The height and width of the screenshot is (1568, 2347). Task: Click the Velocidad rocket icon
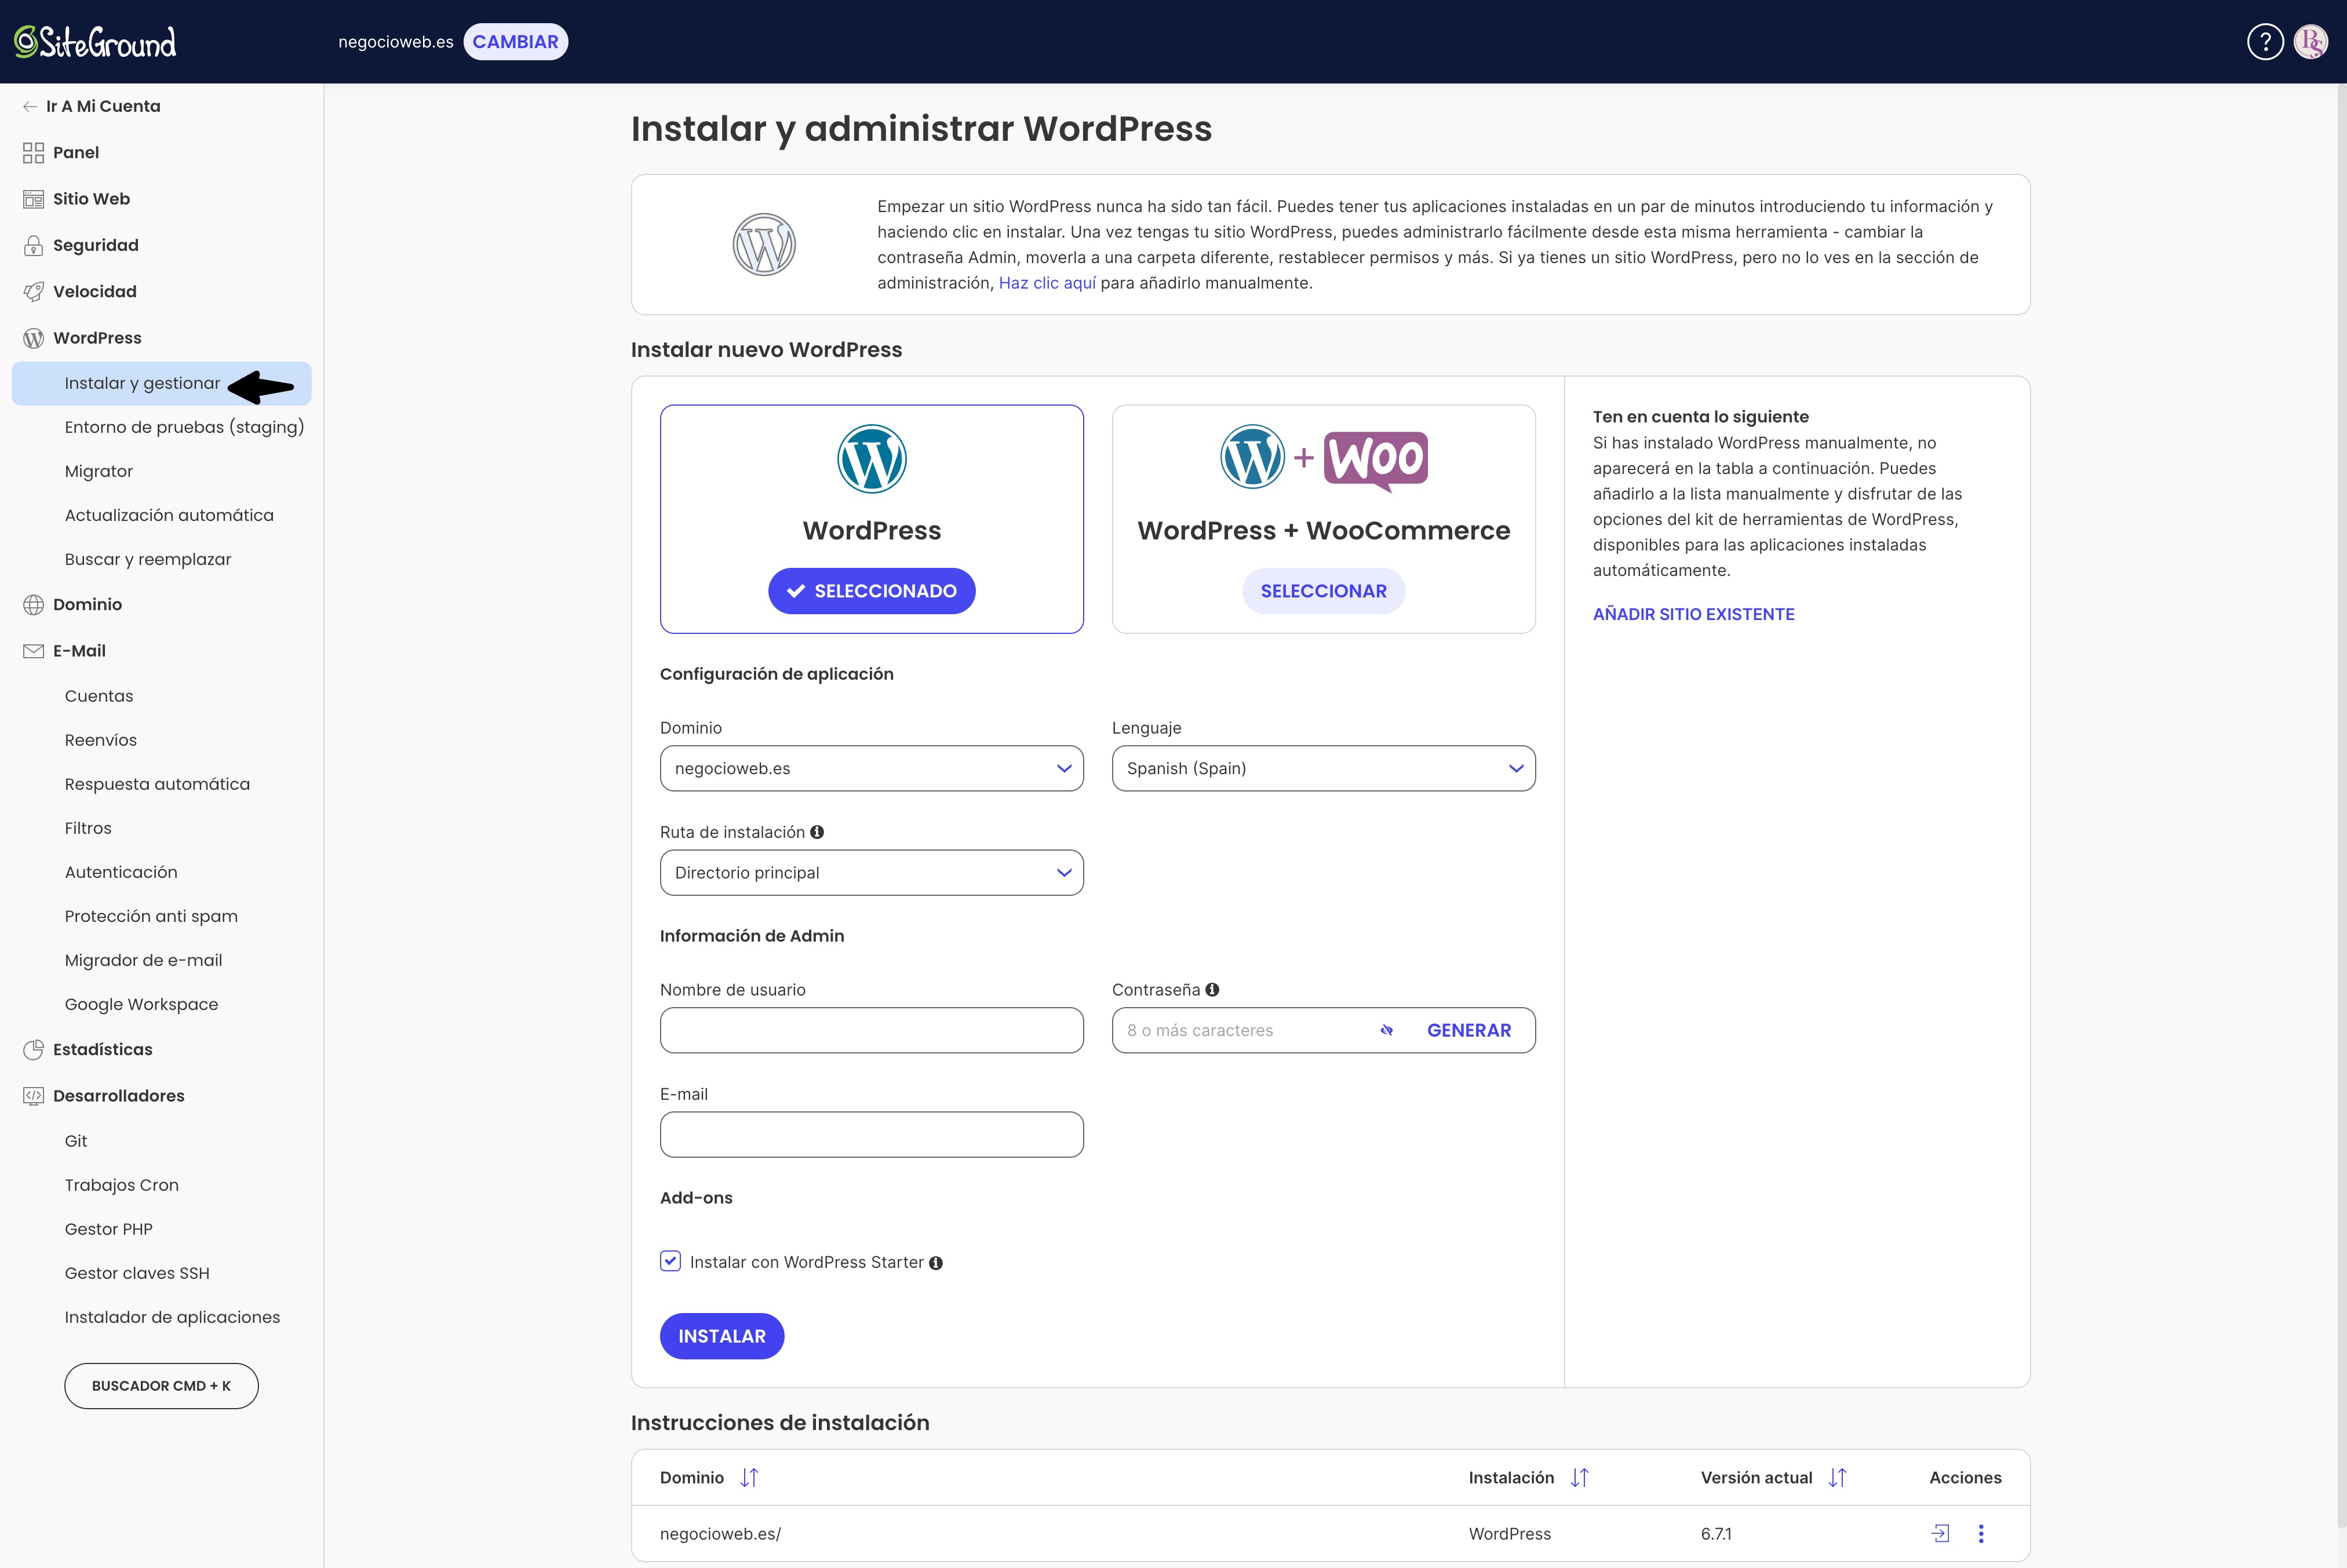(x=33, y=292)
